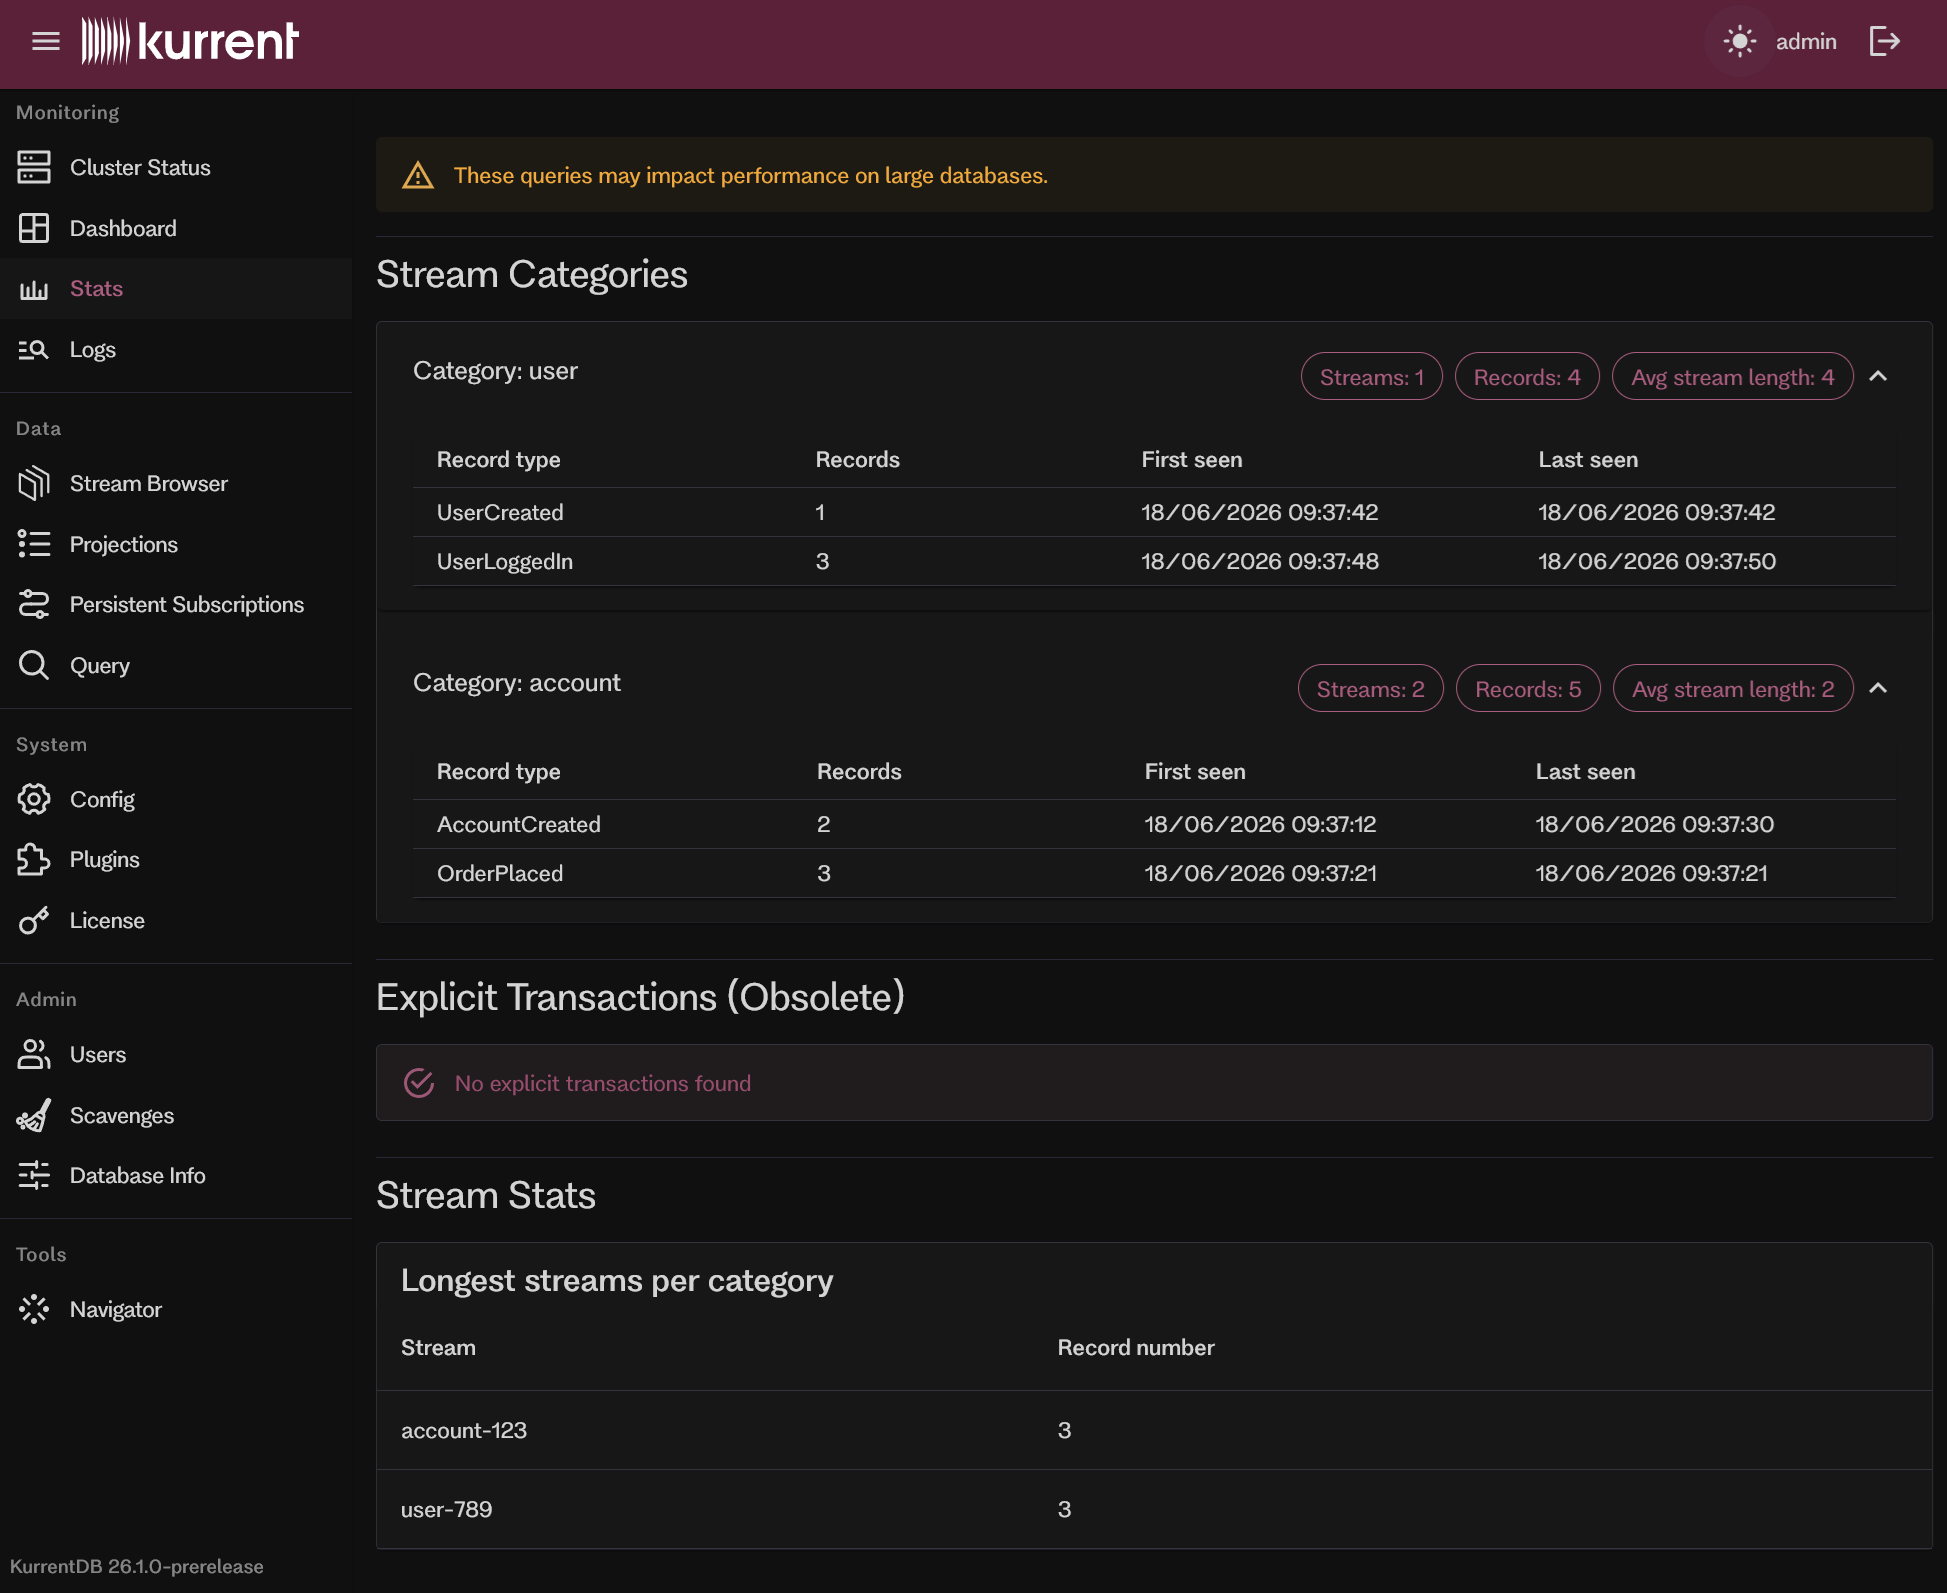Click the logout icon

point(1884,41)
